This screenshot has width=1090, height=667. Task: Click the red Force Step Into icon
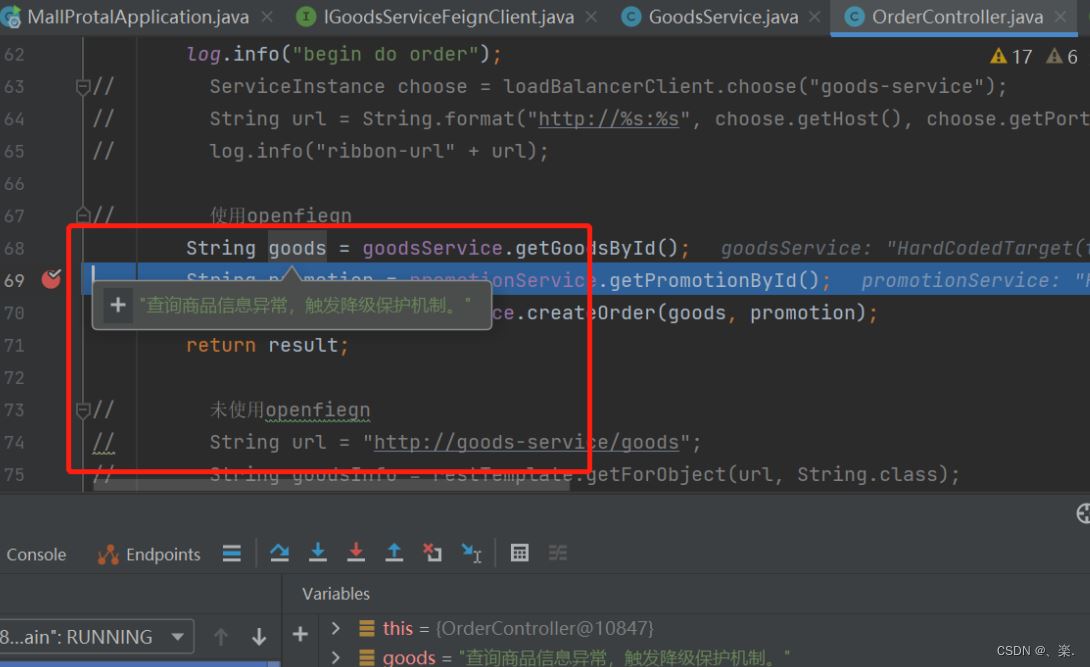[x=356, y=553]
